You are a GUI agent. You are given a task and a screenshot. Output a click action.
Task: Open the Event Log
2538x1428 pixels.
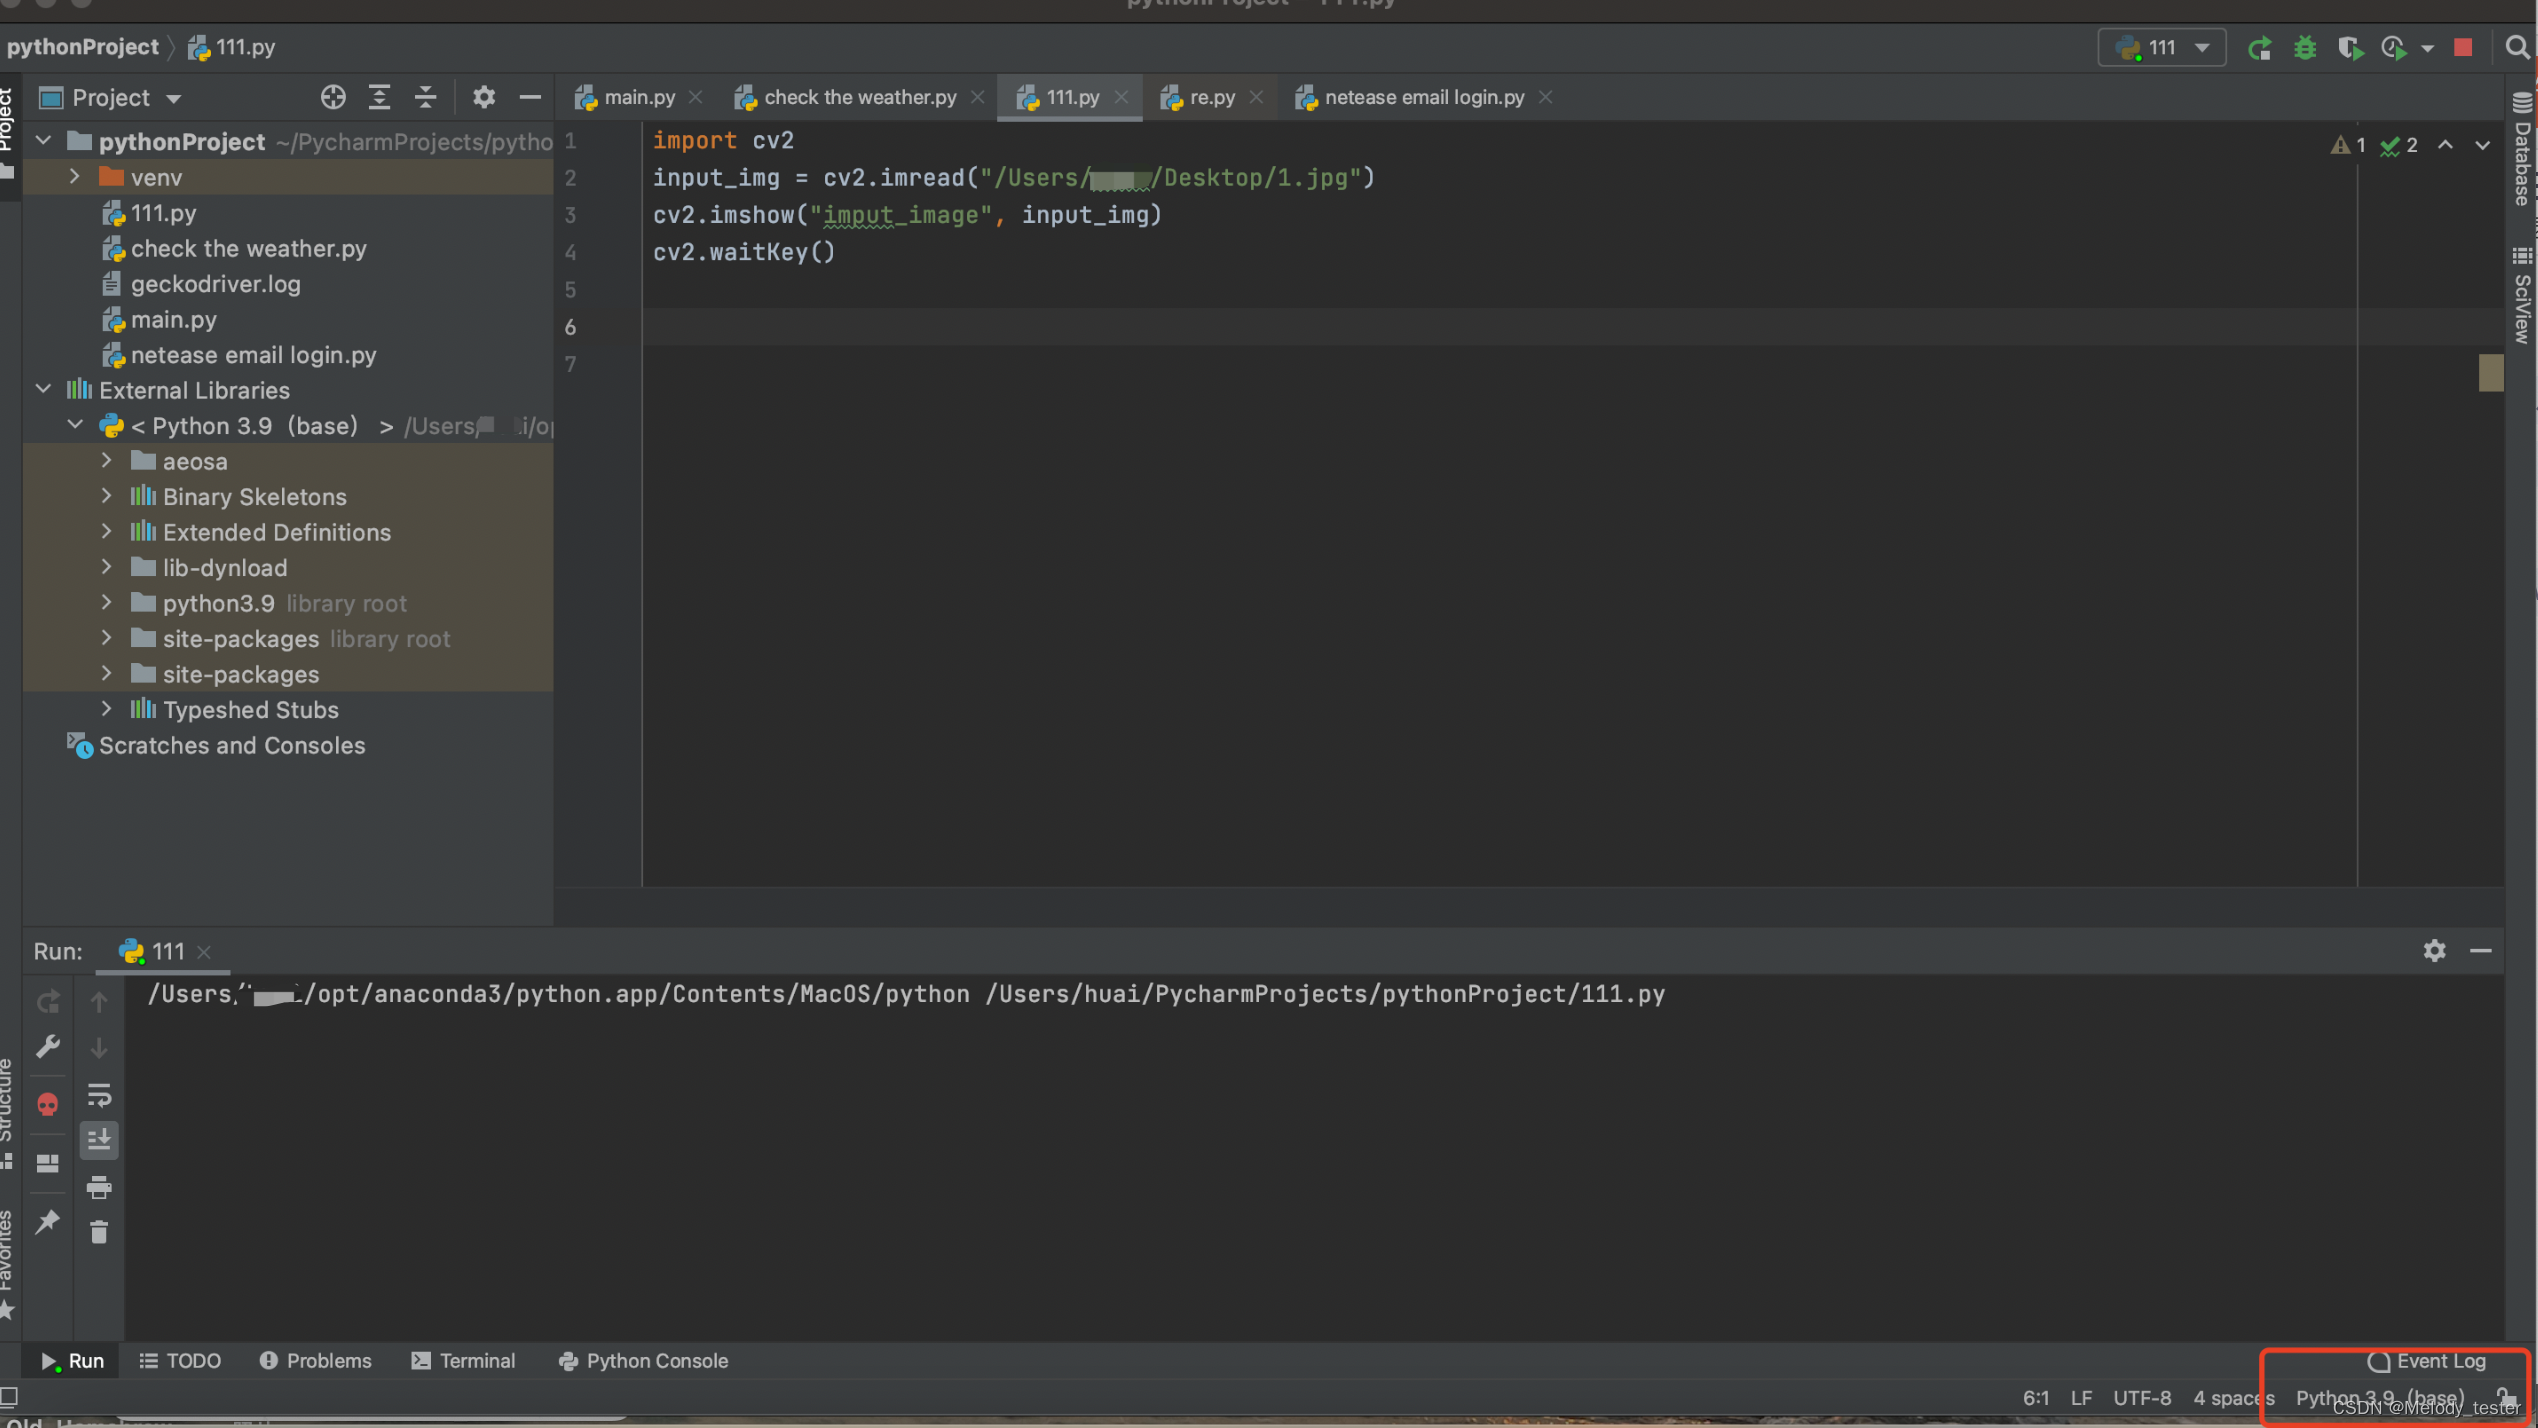[x=2427, y=1361]
